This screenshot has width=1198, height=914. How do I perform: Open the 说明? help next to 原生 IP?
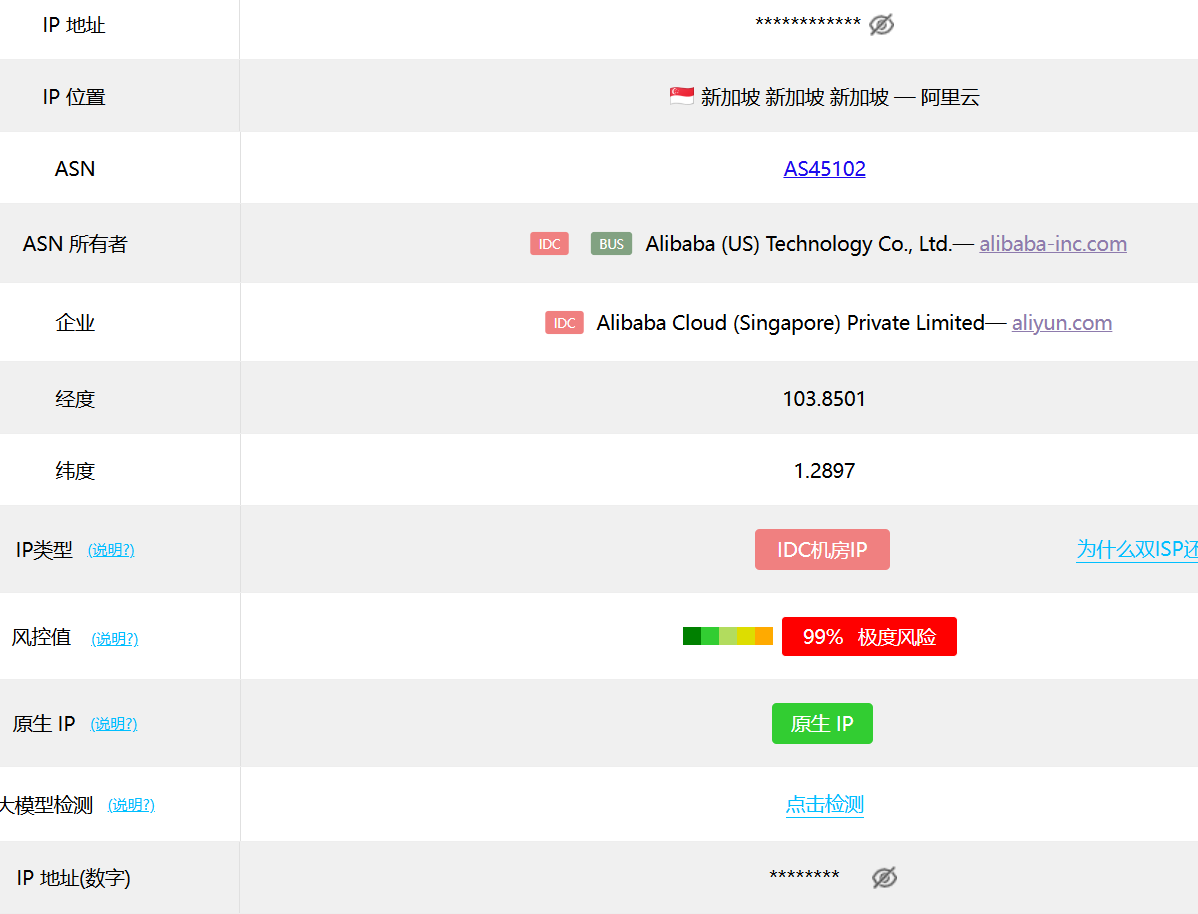pos(114,724)
